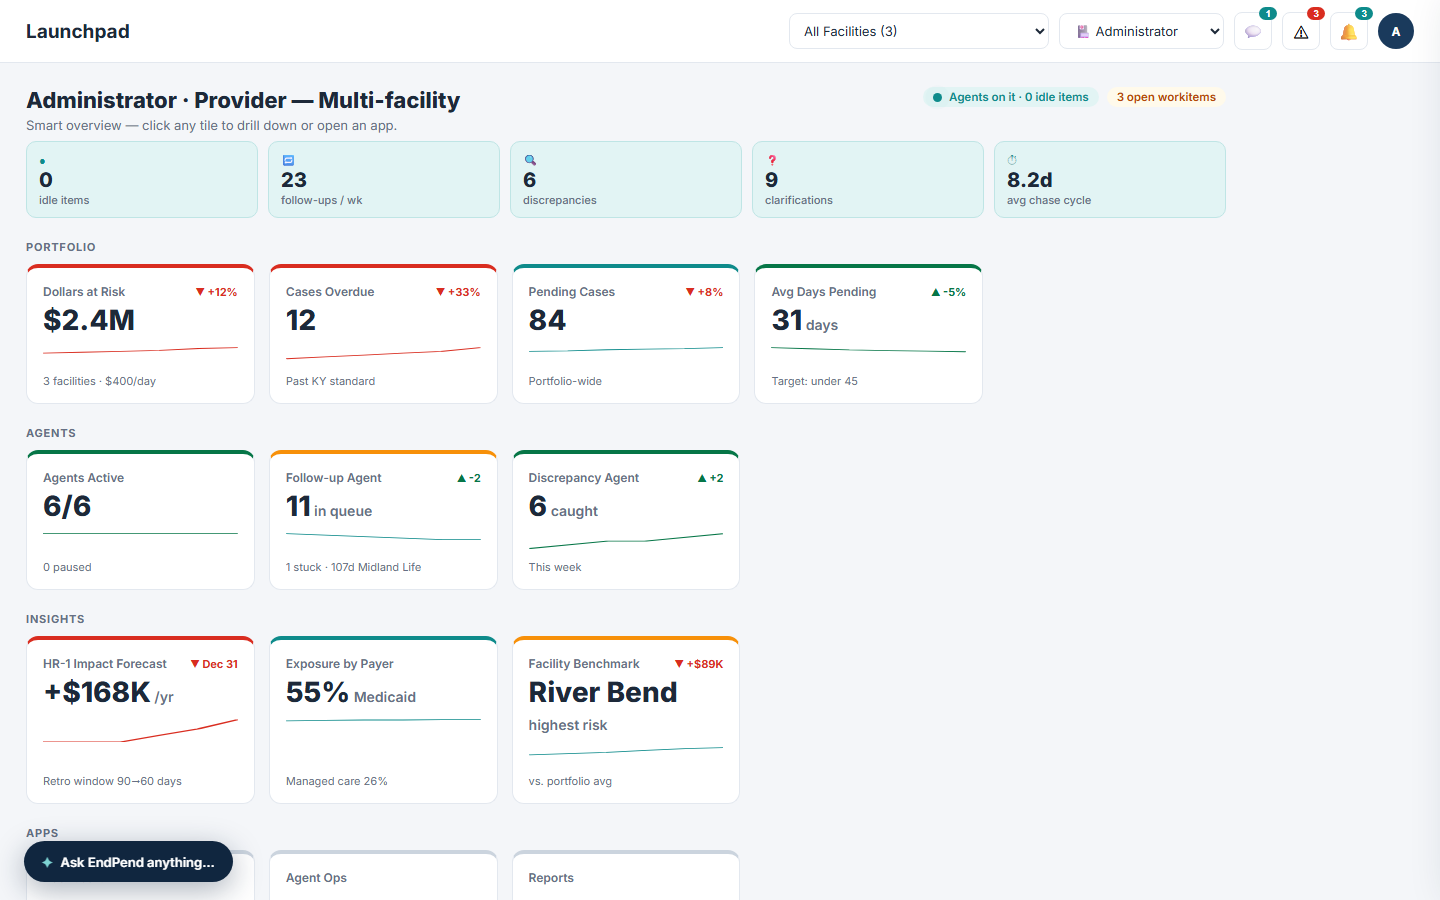
Task: Click the 'vs. portfolio avg' note
Action: click(x=570, y=781)
